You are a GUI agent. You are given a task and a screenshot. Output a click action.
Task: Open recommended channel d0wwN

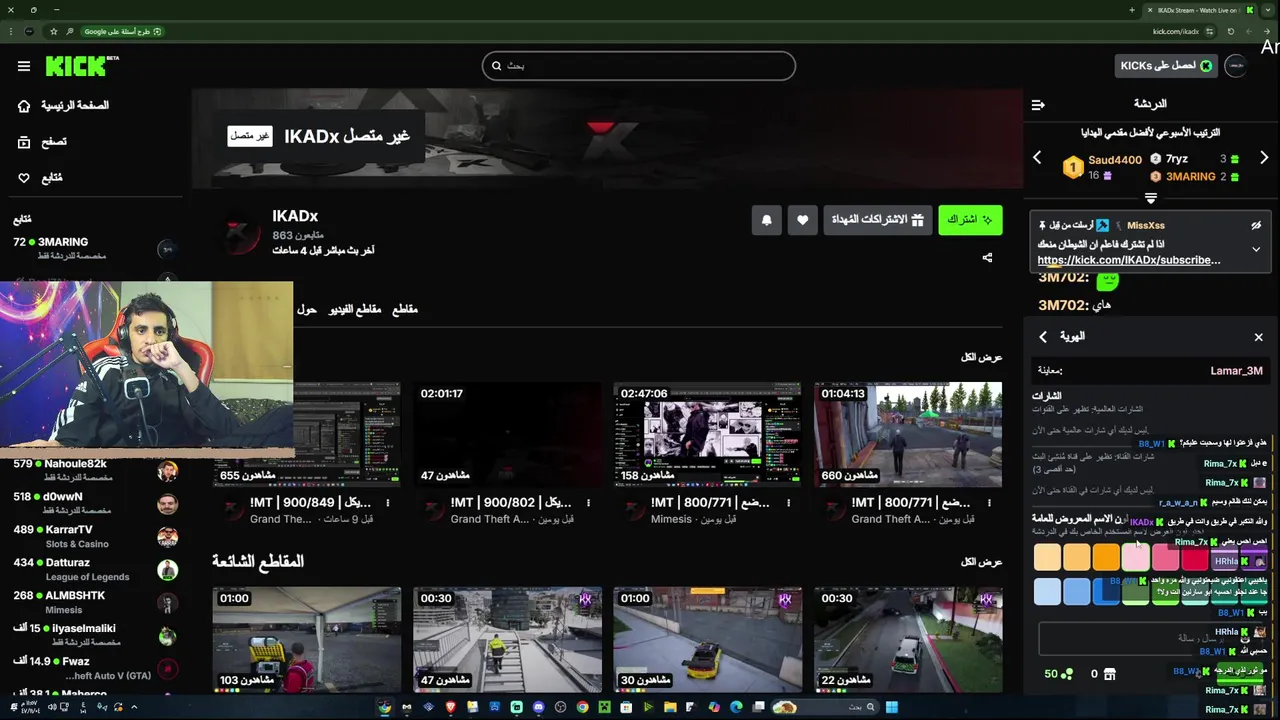click(95, 503)
